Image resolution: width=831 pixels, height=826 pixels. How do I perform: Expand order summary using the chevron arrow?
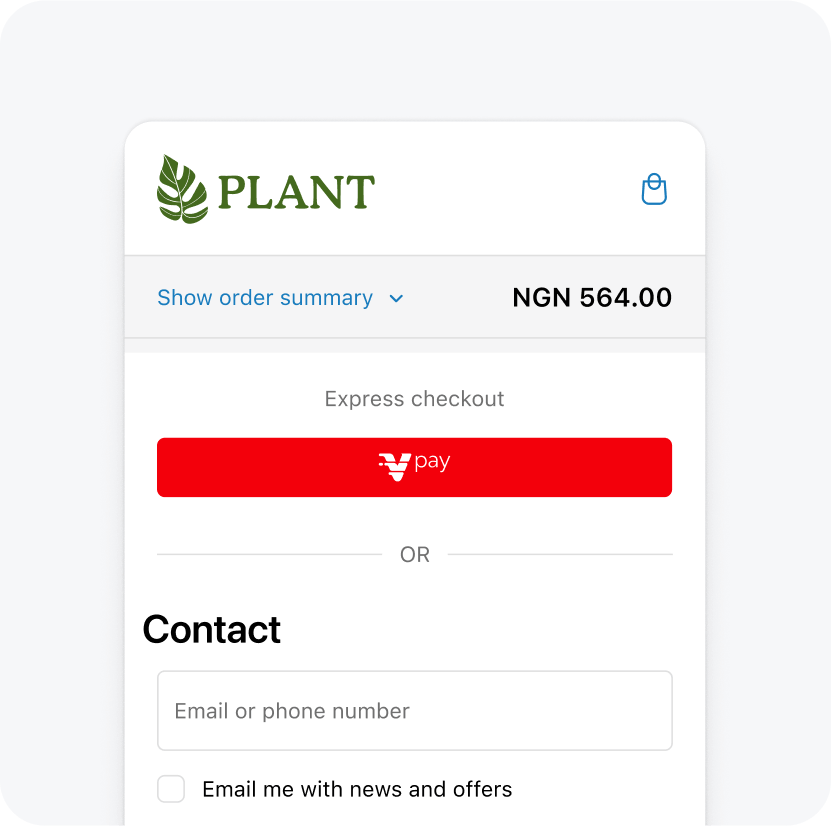396,298
